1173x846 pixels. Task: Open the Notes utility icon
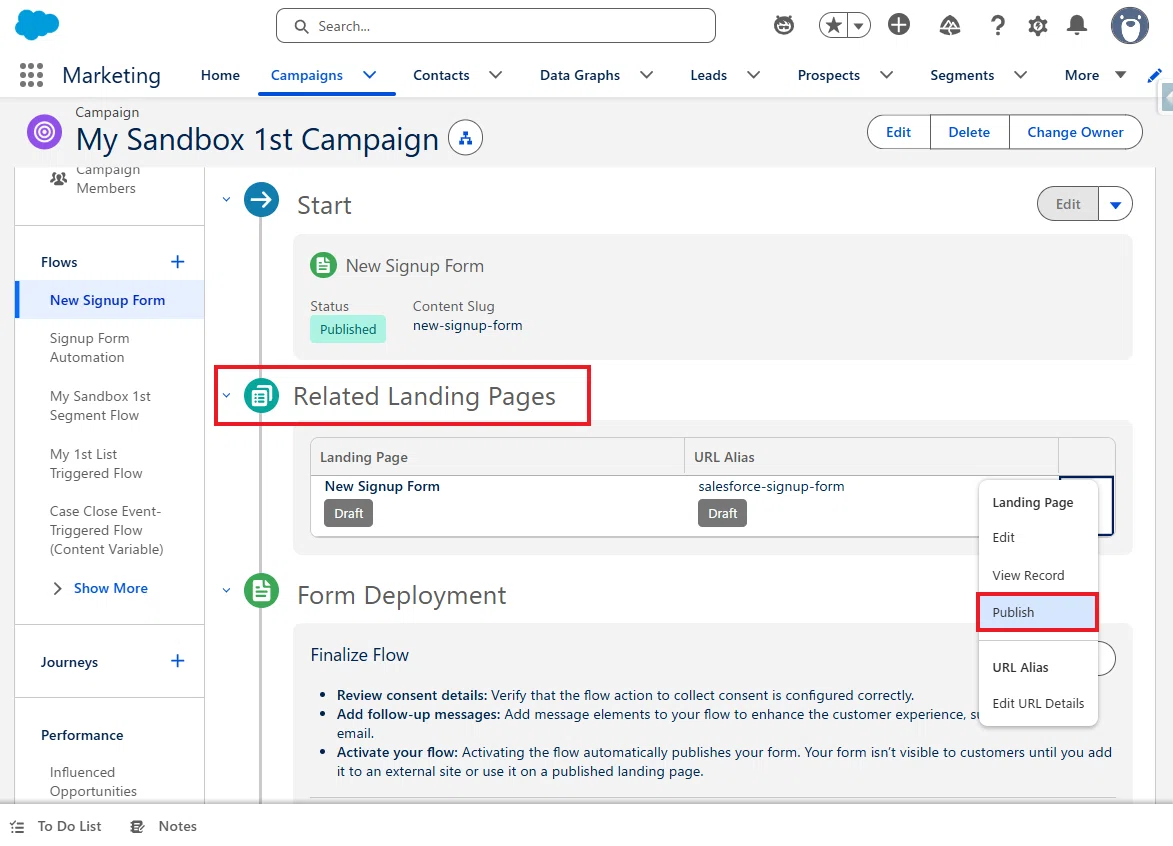coord(138,827)
